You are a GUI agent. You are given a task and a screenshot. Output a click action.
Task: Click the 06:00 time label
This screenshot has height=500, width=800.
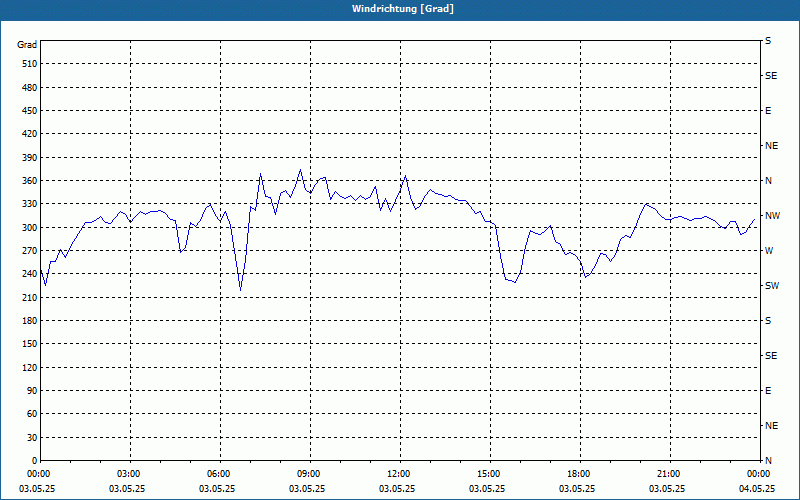click(x=220, y=474)
